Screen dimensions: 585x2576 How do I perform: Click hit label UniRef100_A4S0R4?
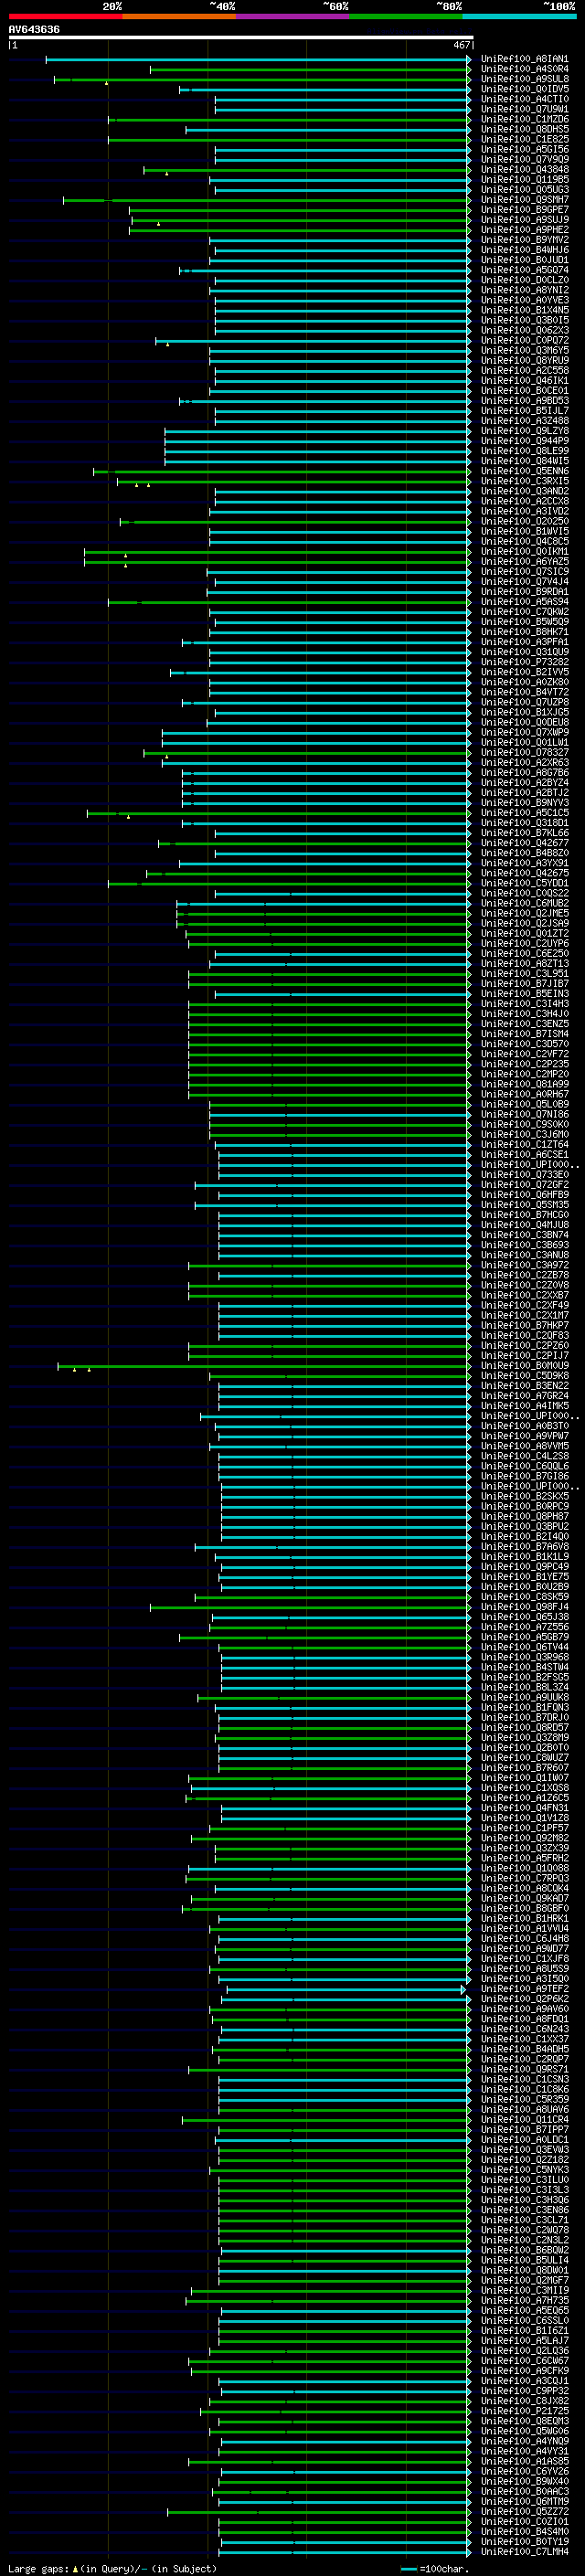coord(524,69)
